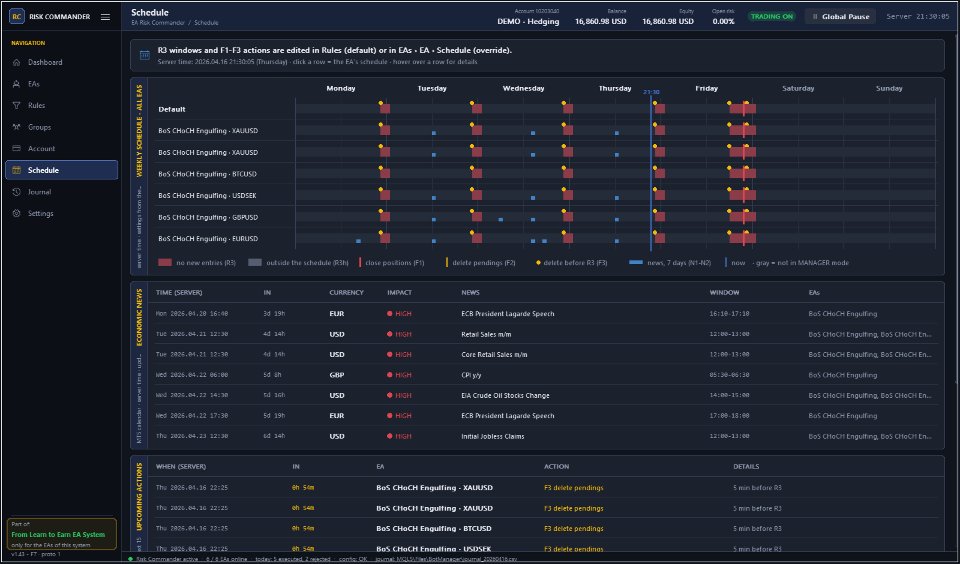Click IMPACT column header
960x564 pixels.
coord(399,293)
